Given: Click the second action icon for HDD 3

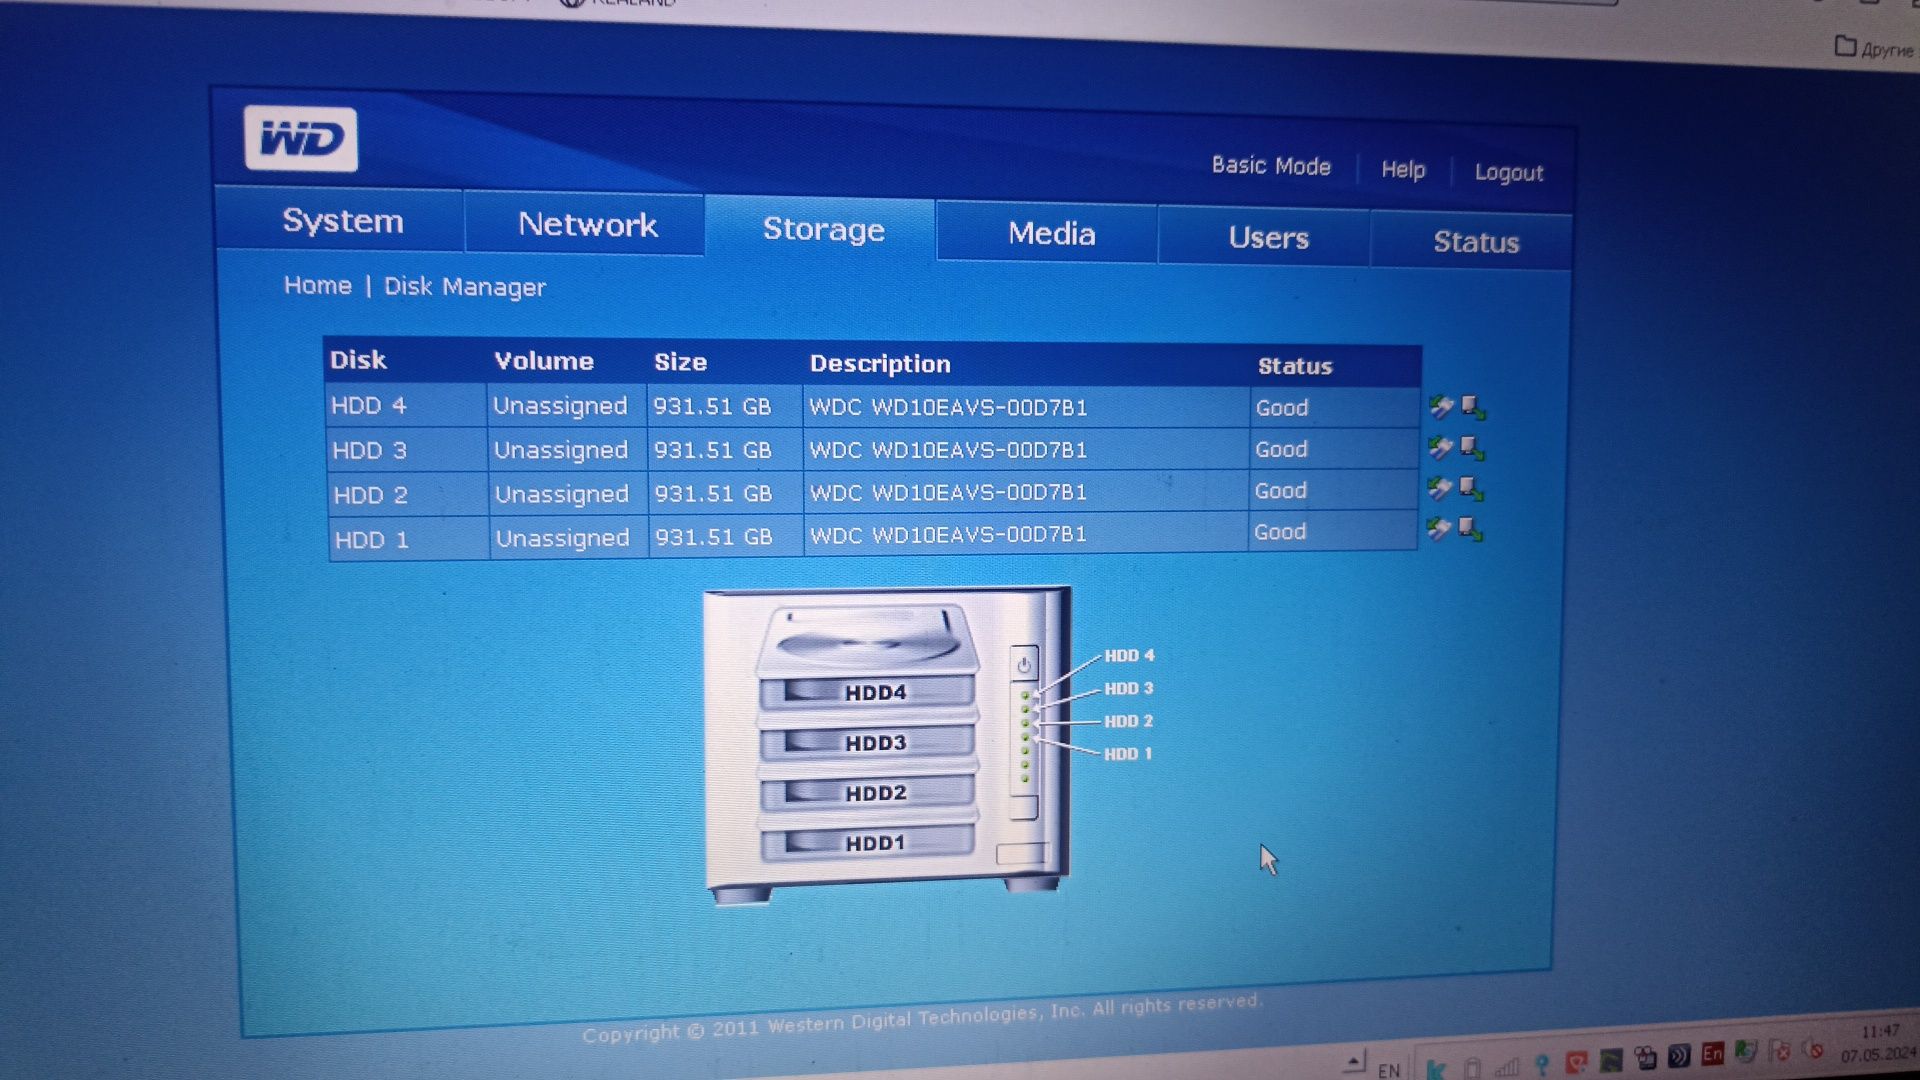Looking at the screenshot, I should pyautogui.click(x=1472, y=448).
